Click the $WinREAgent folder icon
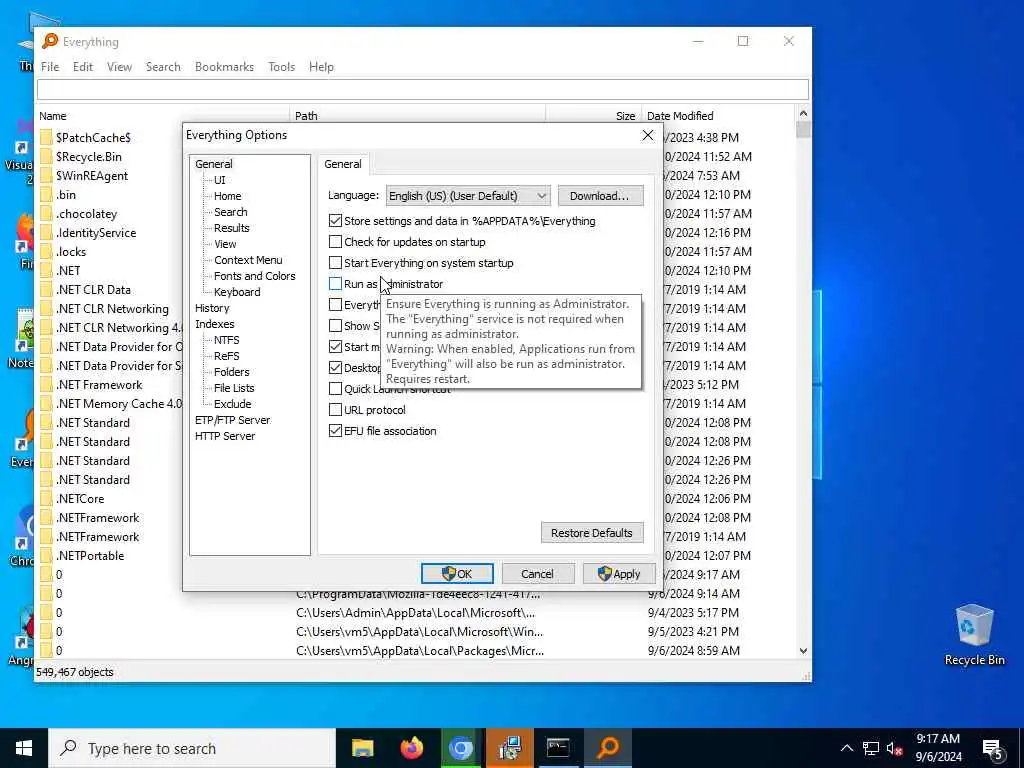 tap(46, 176)
